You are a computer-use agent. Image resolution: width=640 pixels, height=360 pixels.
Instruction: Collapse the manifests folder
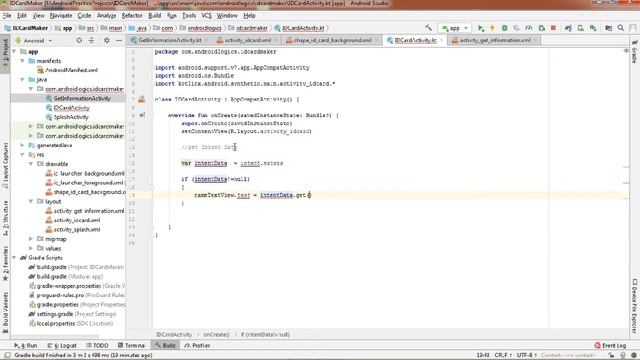22,61
